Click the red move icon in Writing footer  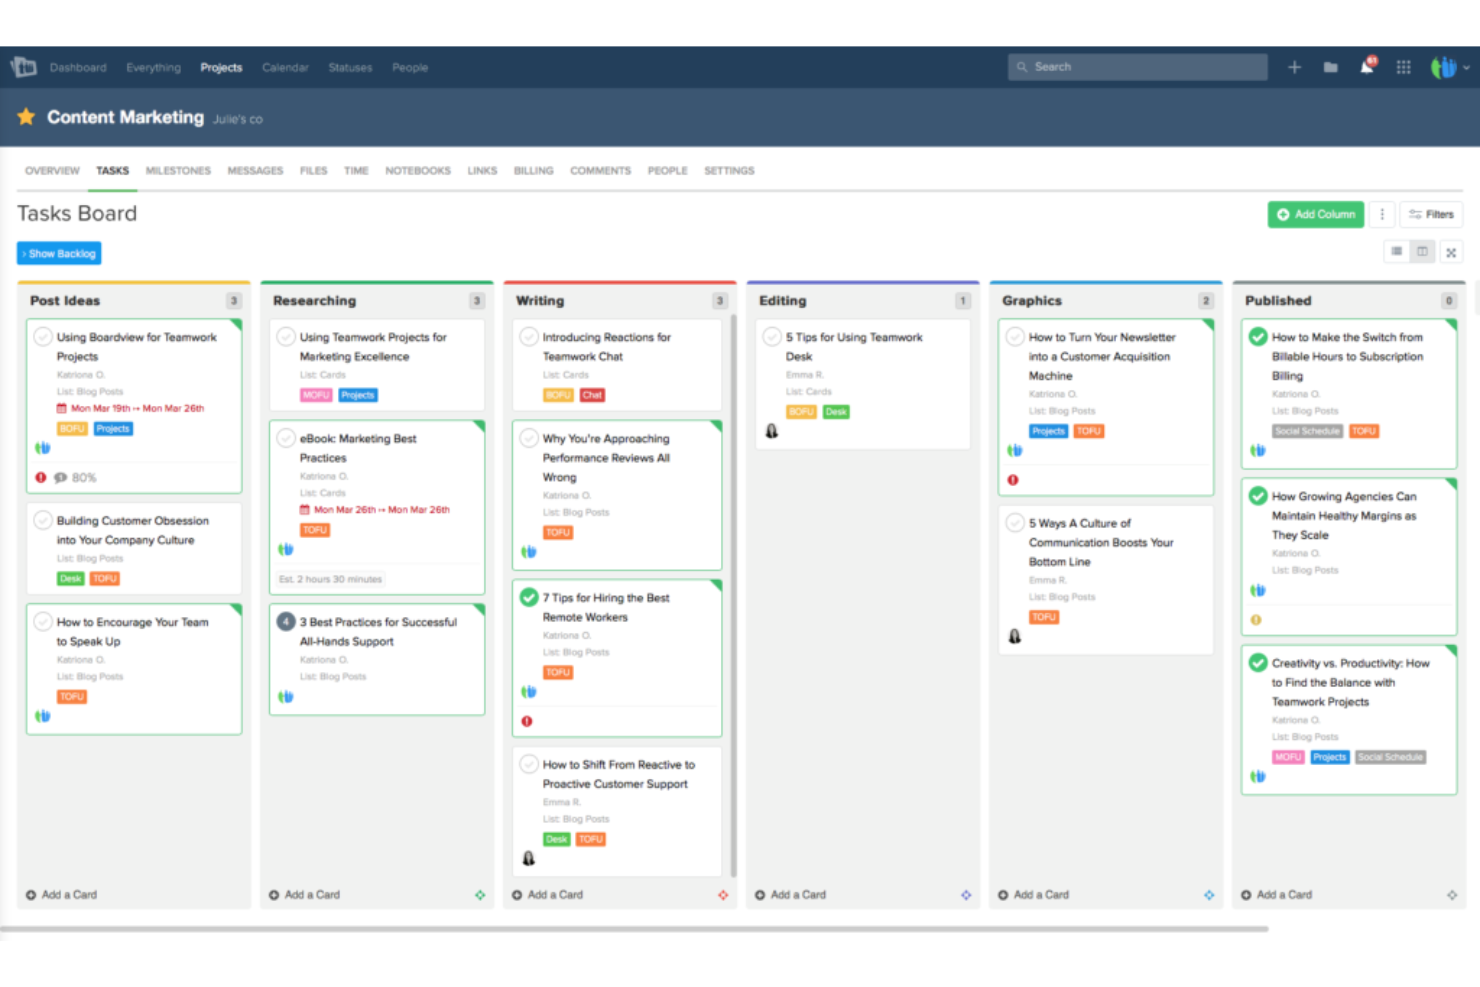[x=723, y=895]
